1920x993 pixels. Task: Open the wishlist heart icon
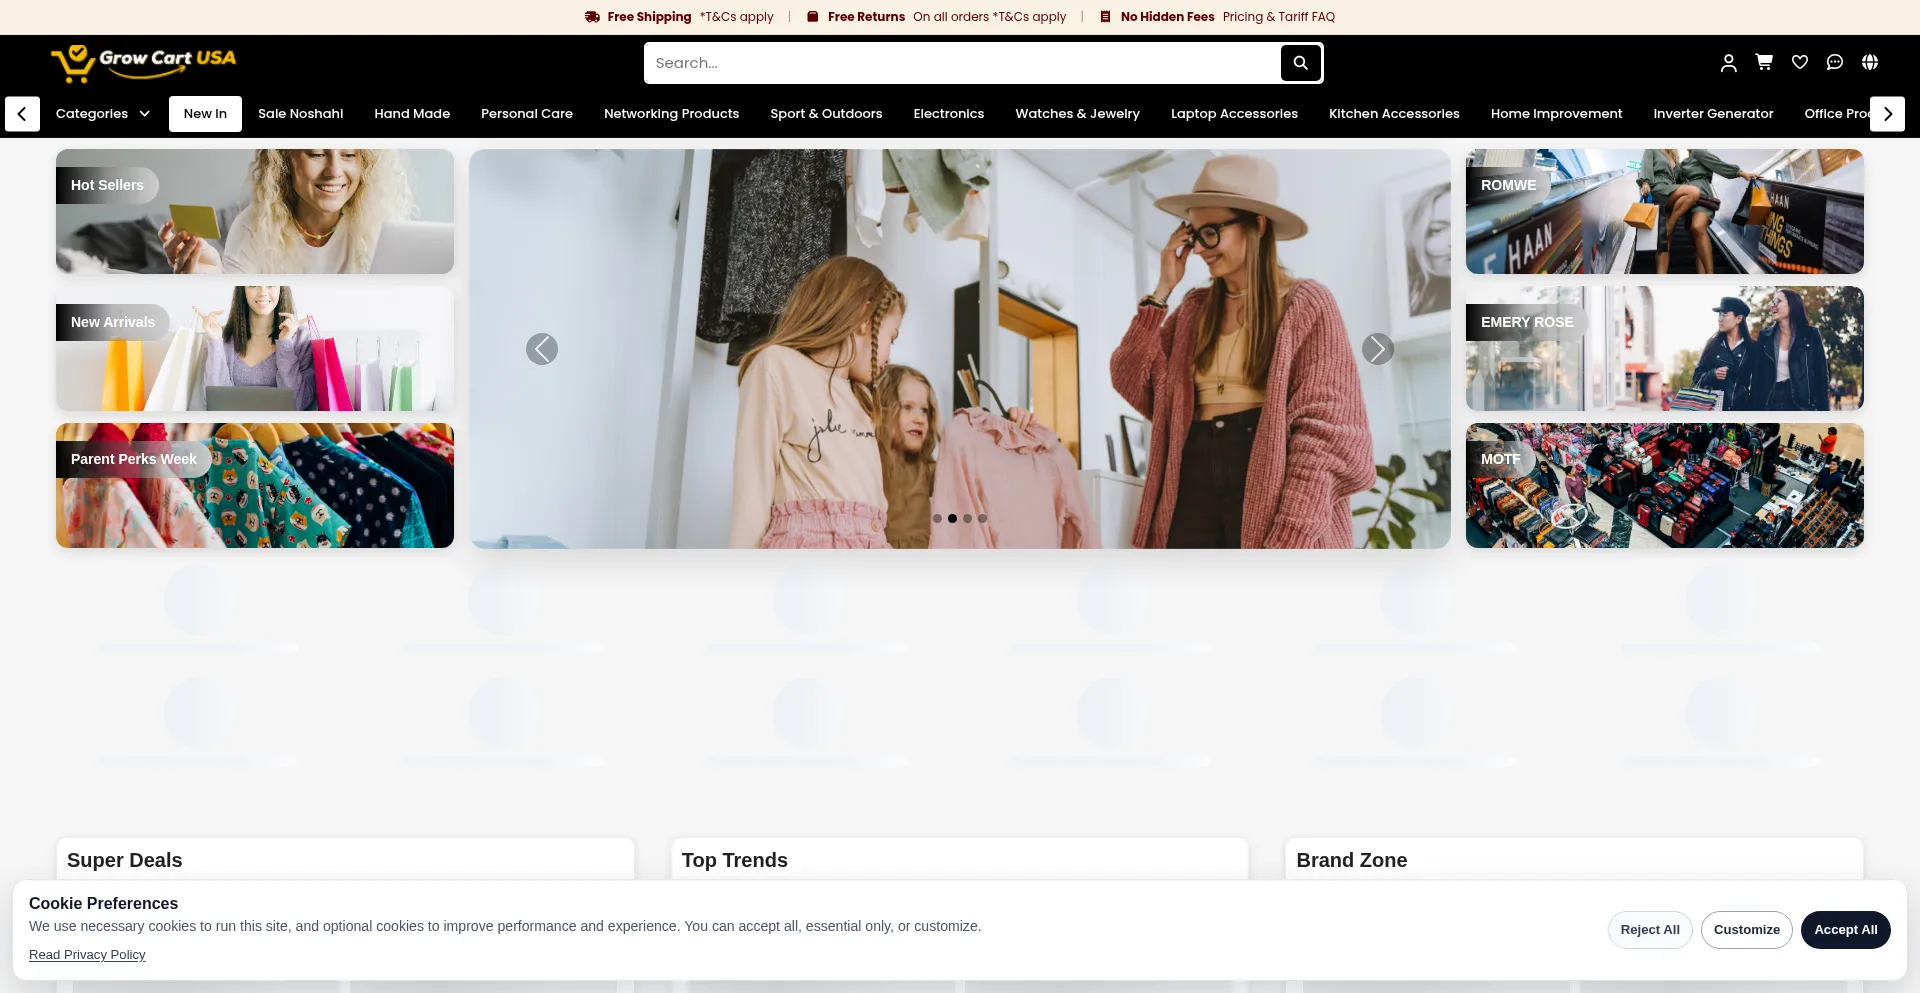1800,62
